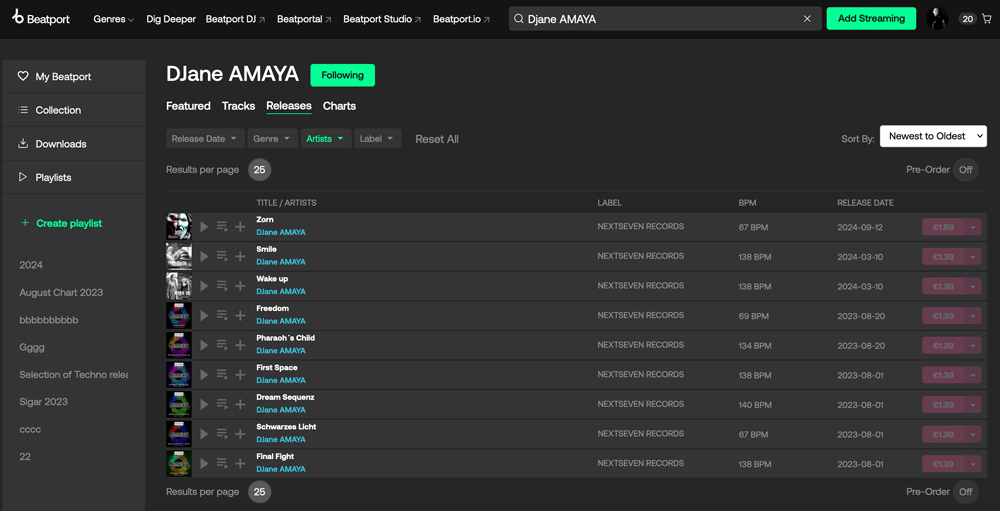Play the Zorn release
This screenshot has width=1000, height=511.
(x=204, y=226)
